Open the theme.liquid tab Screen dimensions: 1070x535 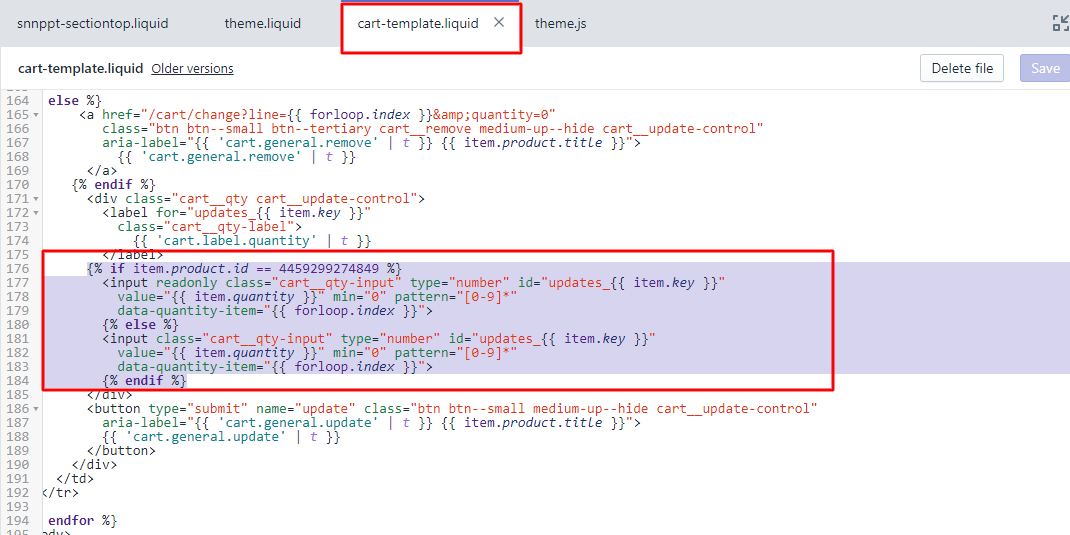262,23
